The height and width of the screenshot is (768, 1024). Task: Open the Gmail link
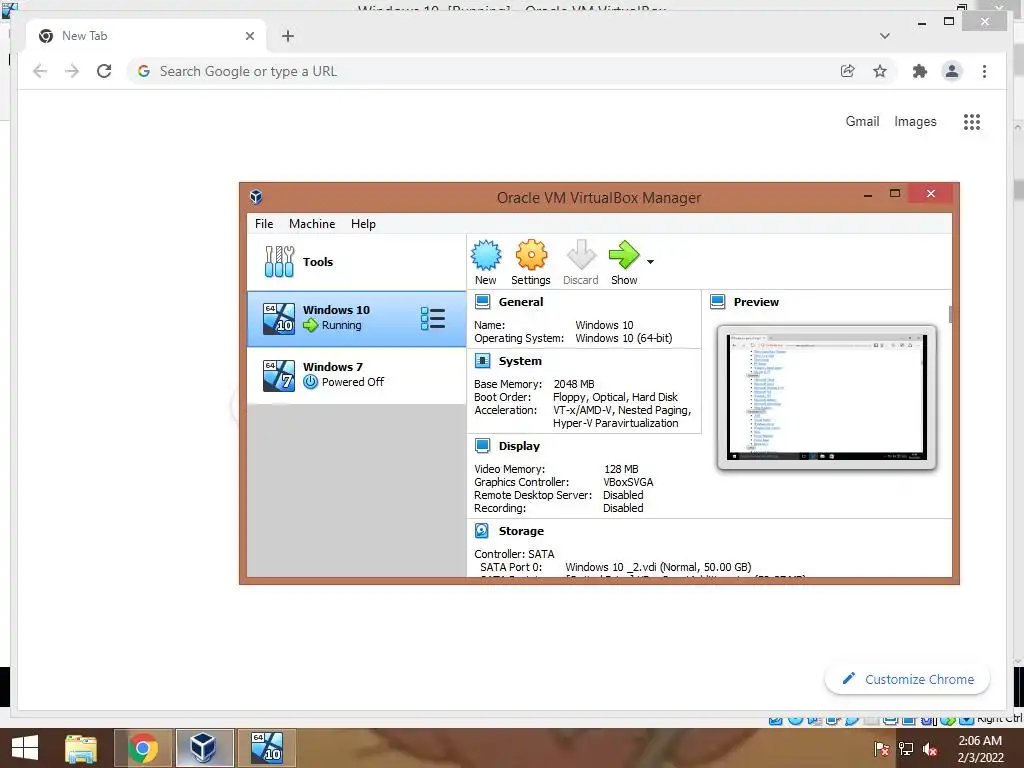click(862, 121)
